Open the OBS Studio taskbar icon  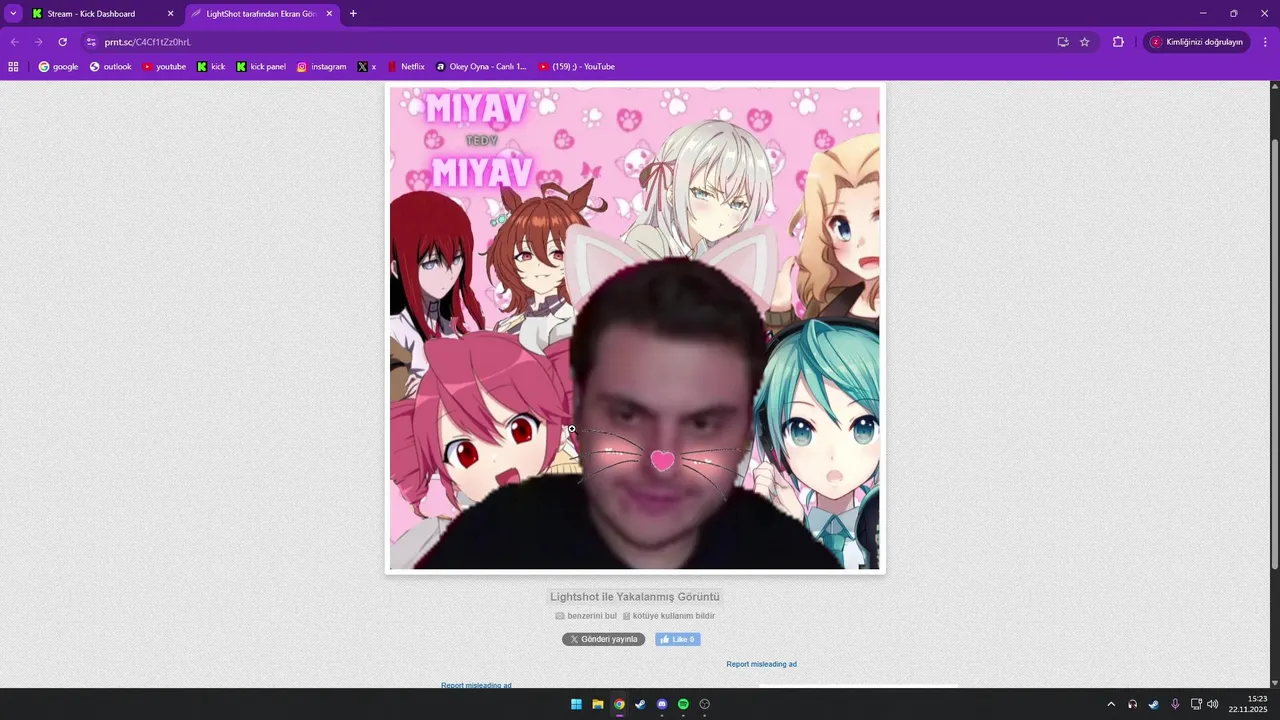point(705,704)
